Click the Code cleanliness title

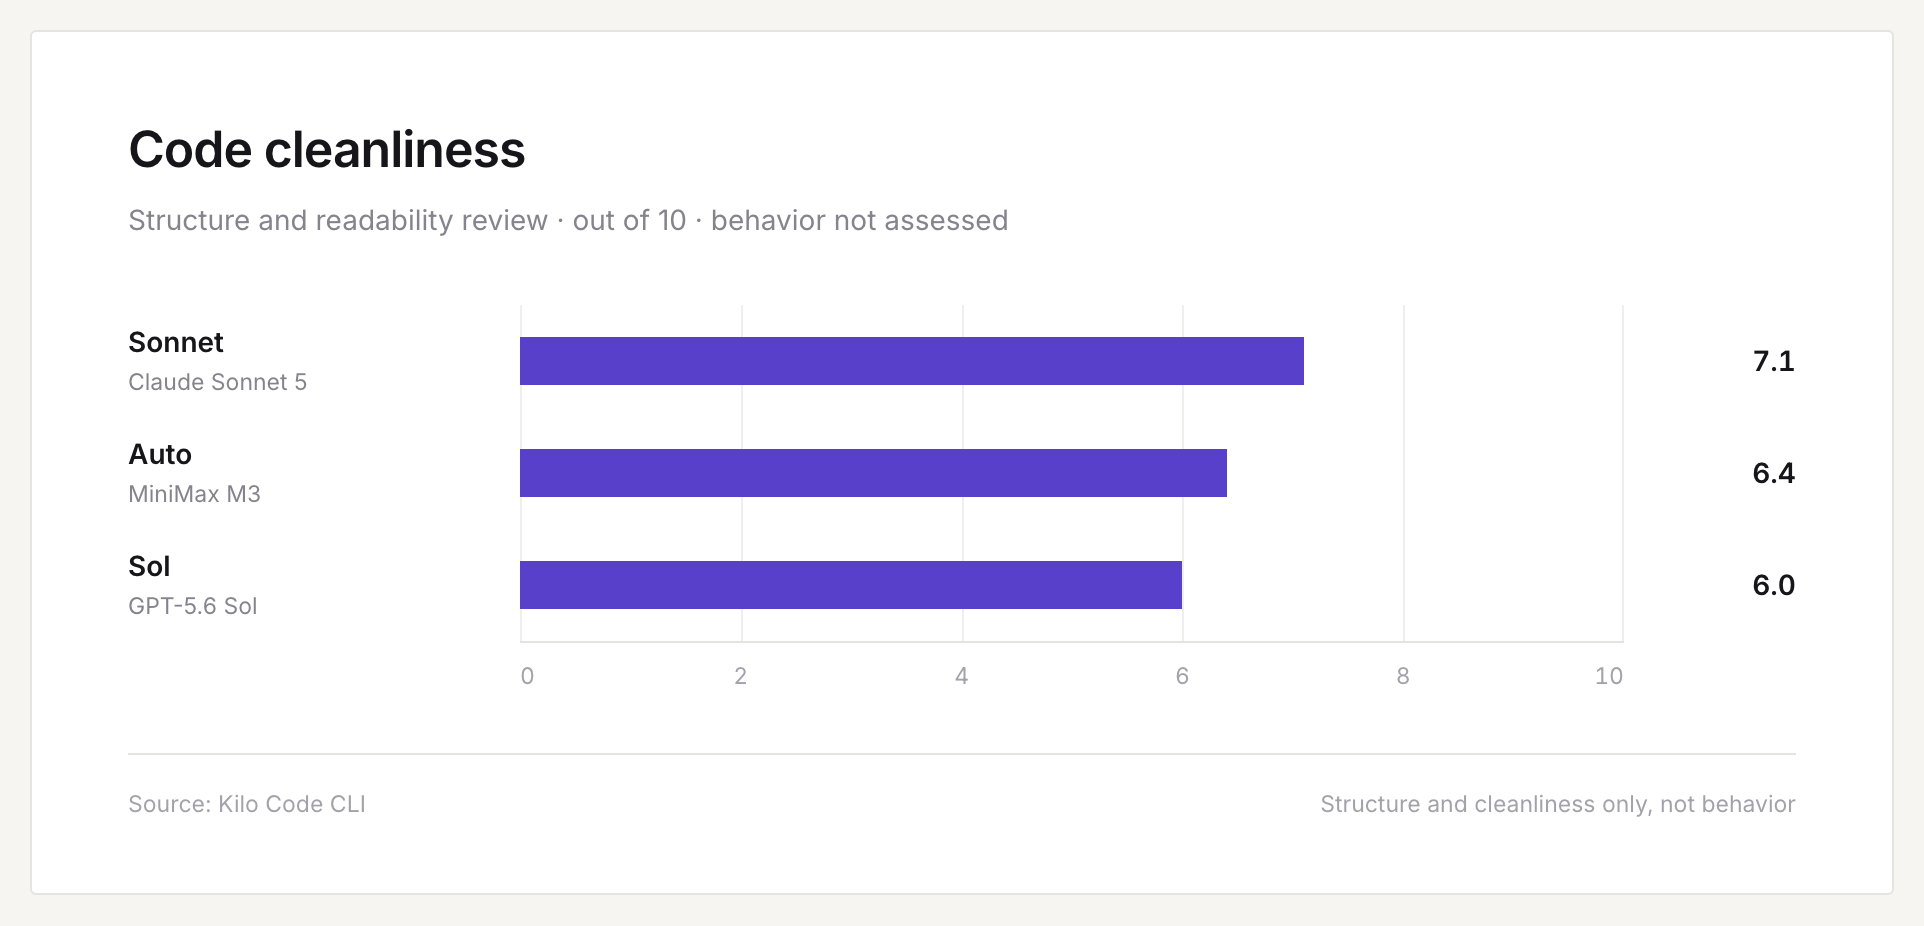[327, 150]
